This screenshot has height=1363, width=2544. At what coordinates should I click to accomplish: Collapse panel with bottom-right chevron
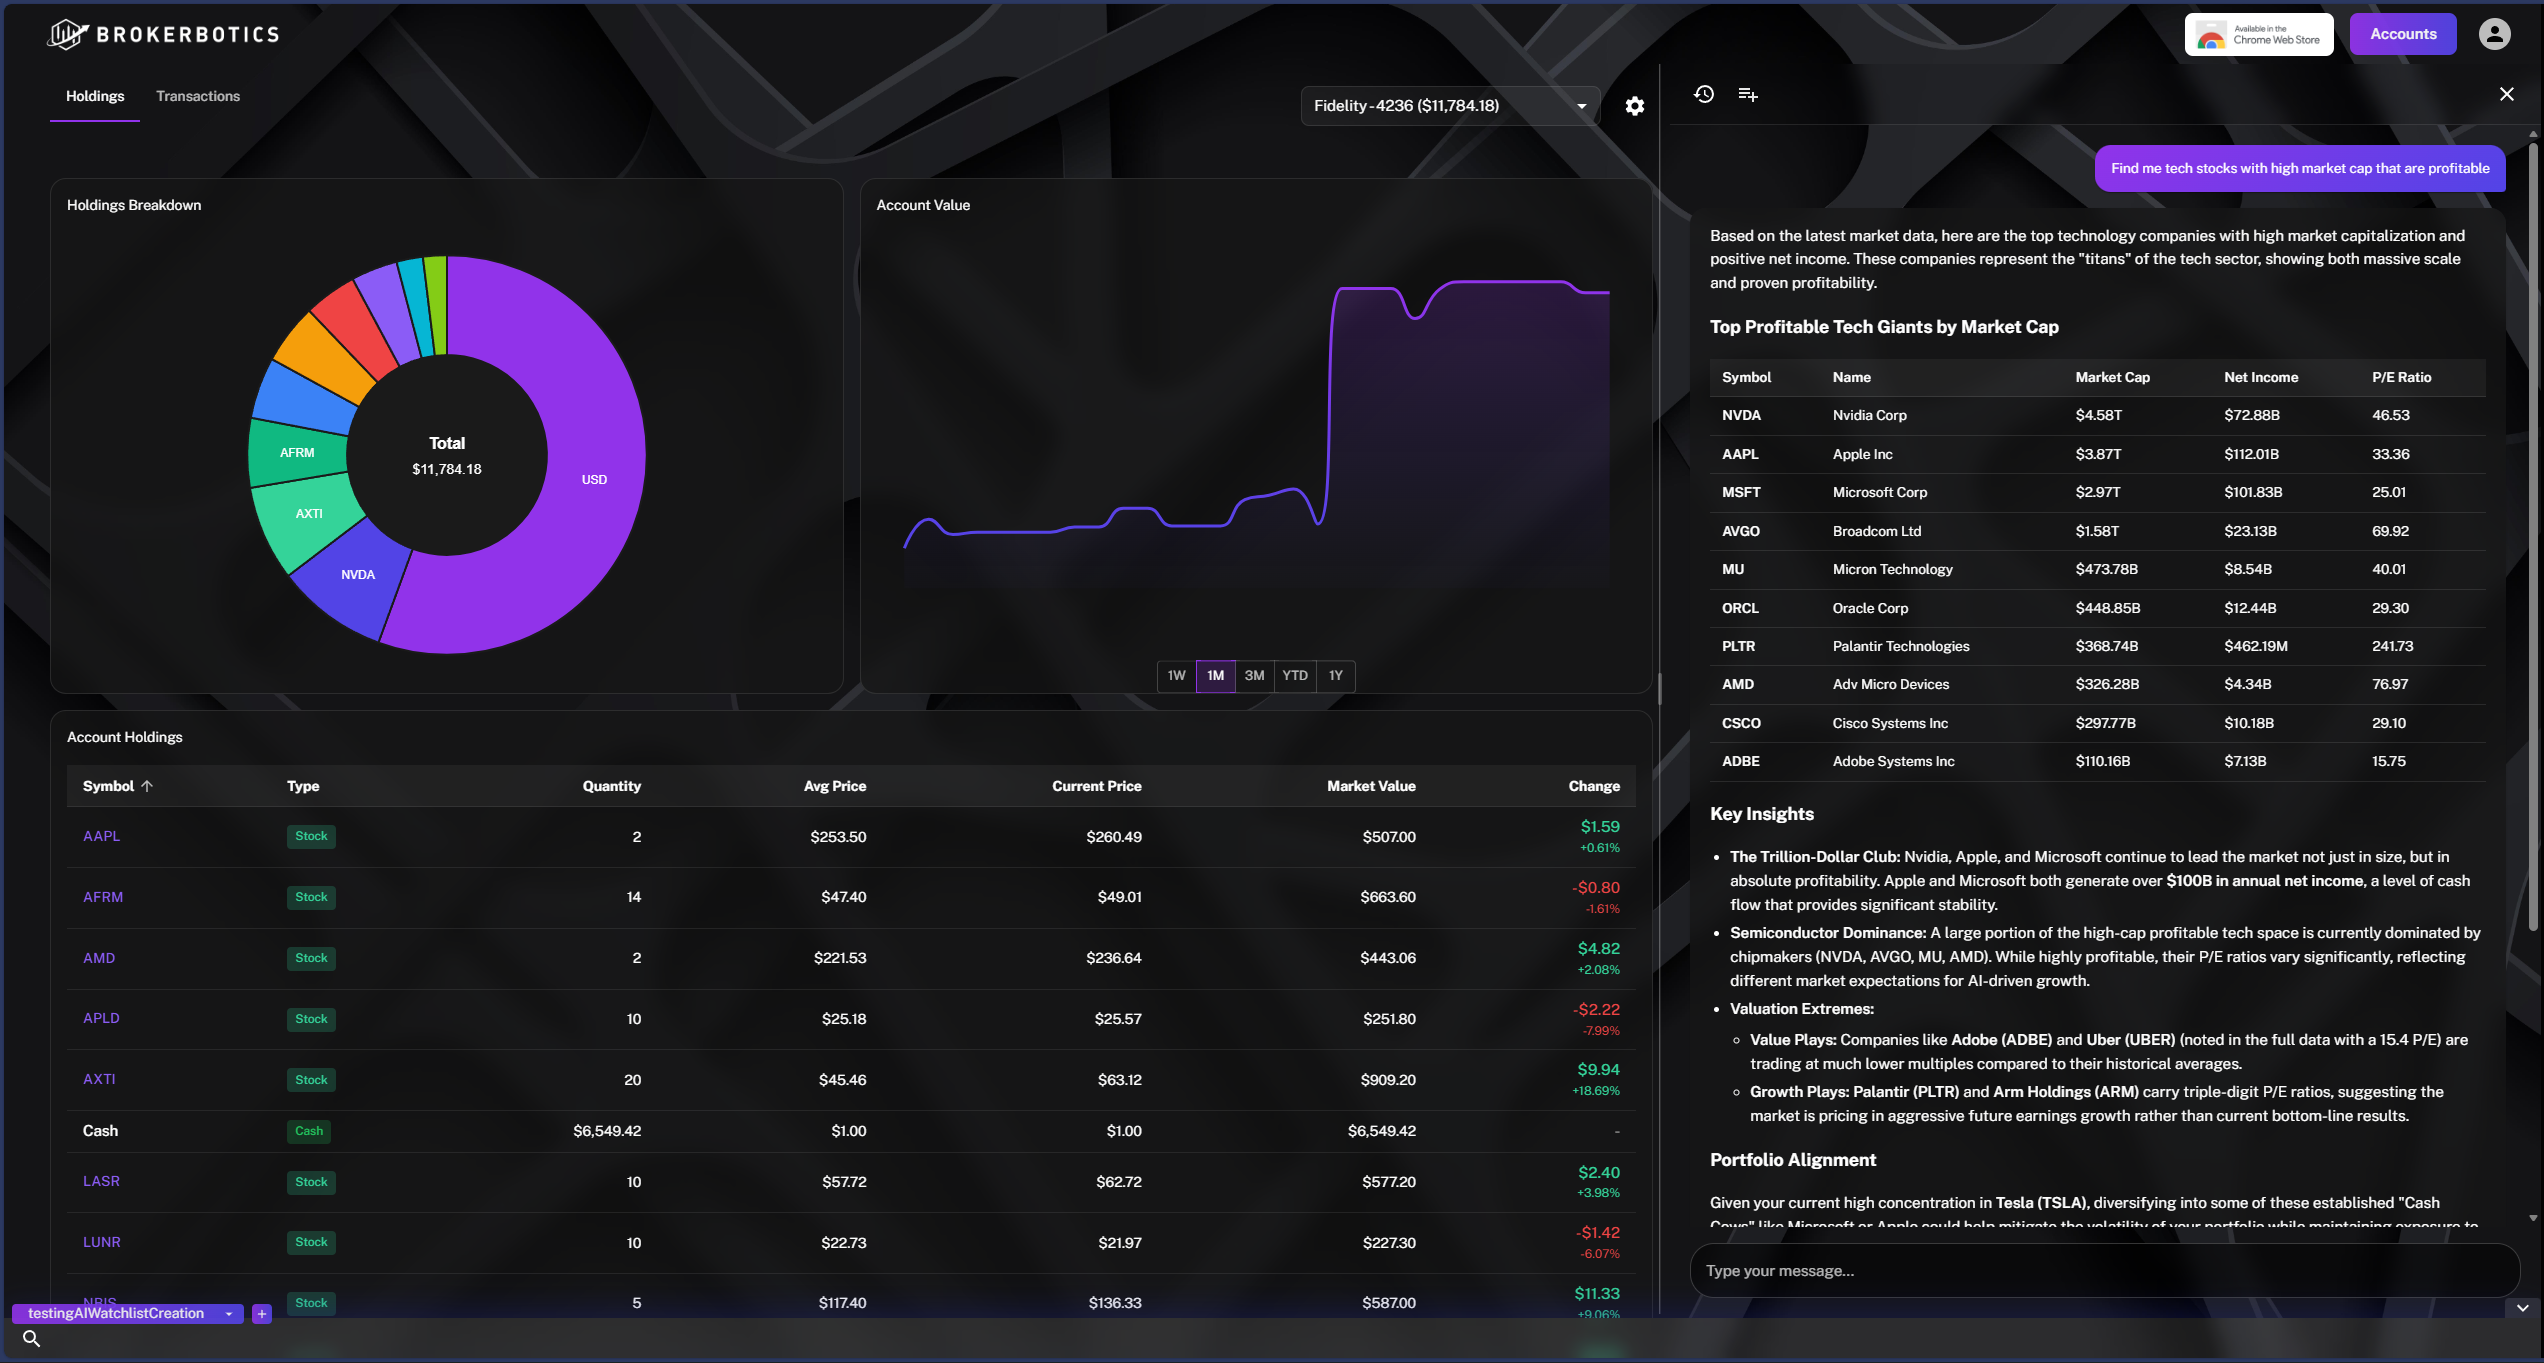coord(2522,1307)
